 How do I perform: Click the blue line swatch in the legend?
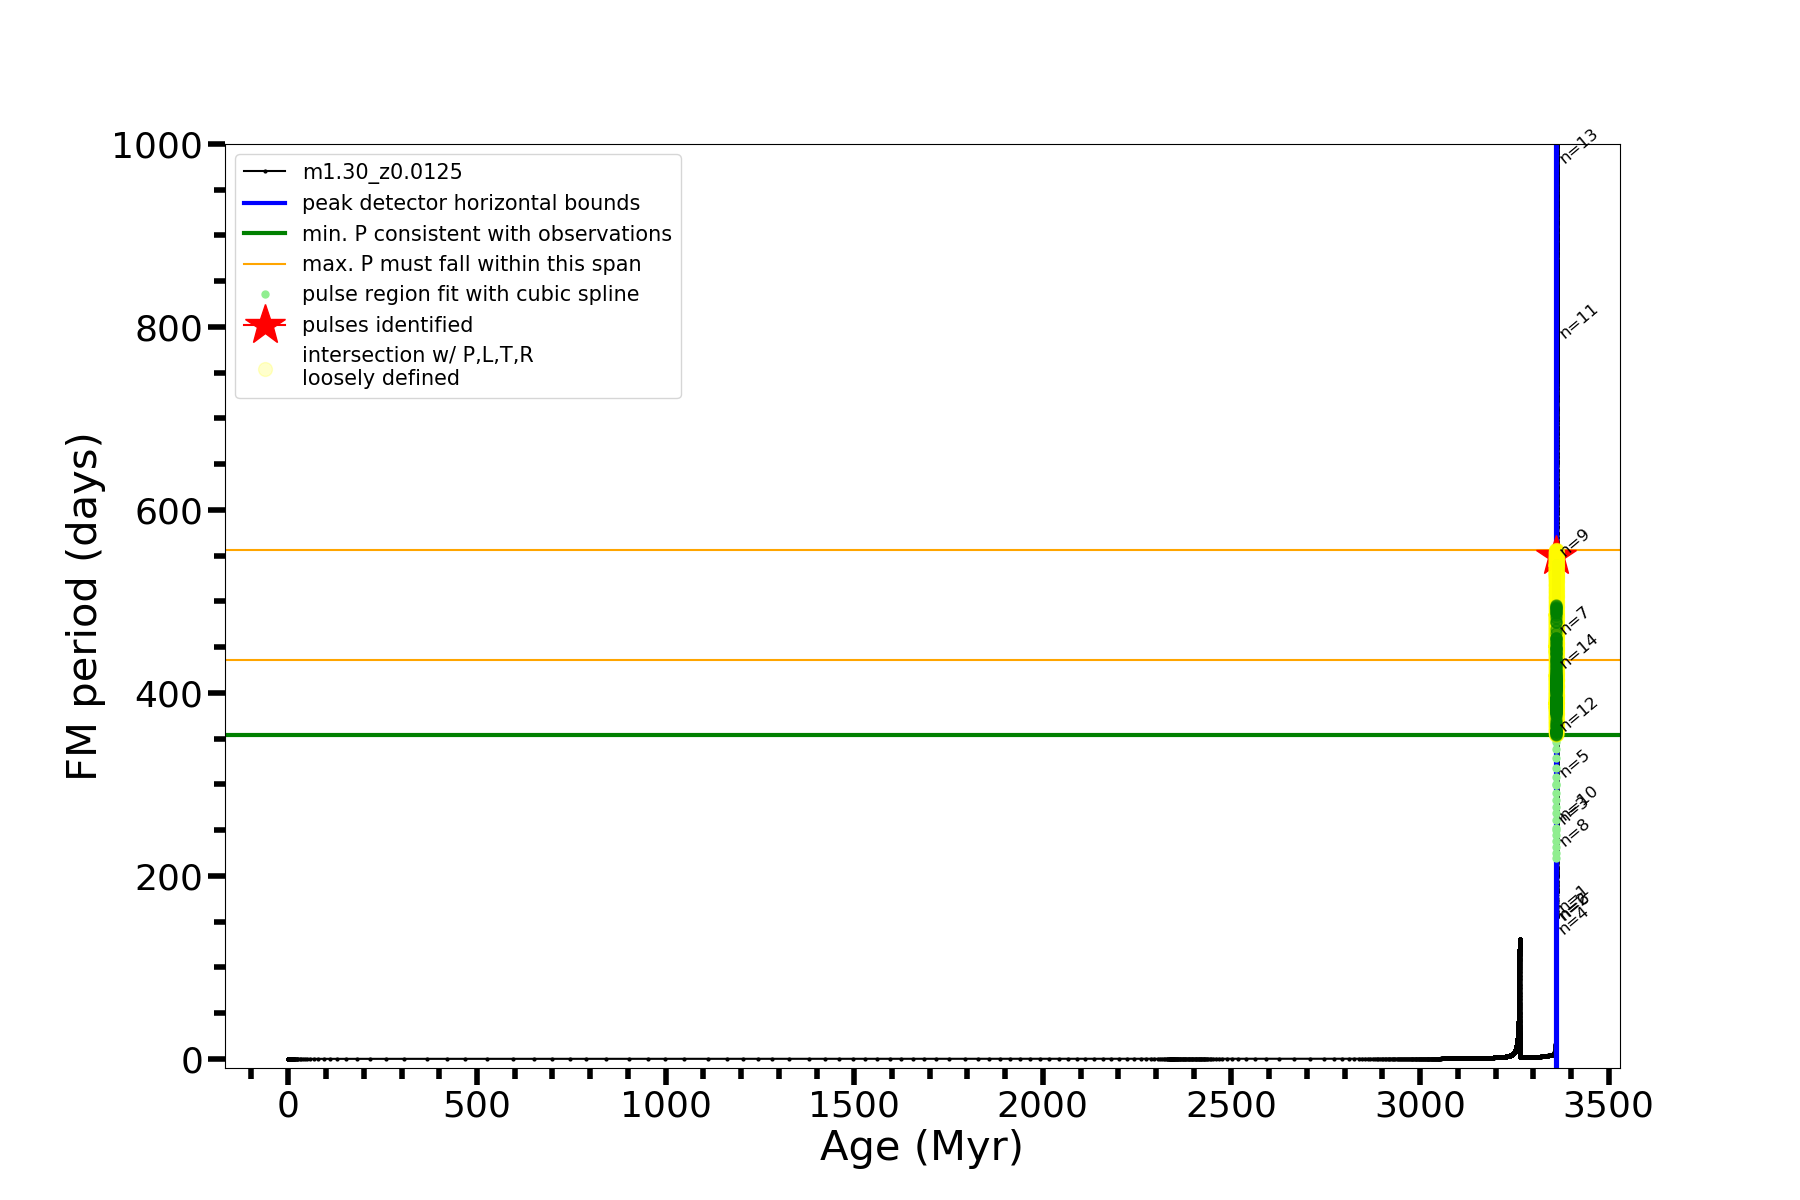[x=265, y=203]
